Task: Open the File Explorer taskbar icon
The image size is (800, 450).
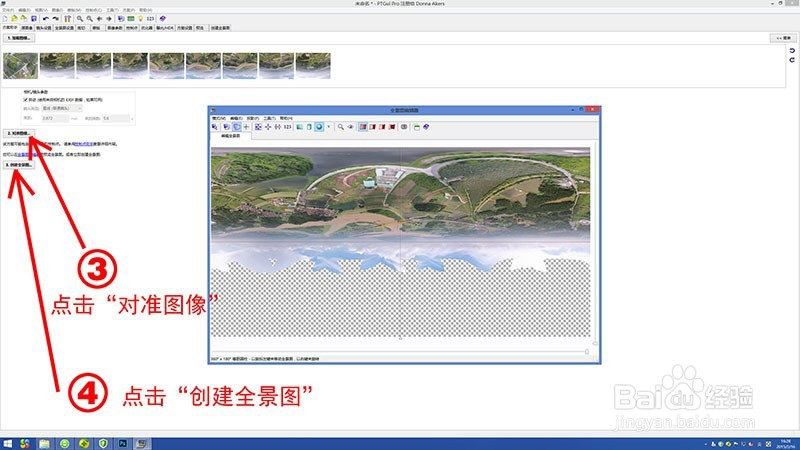Action: click(x=44, y=444)
